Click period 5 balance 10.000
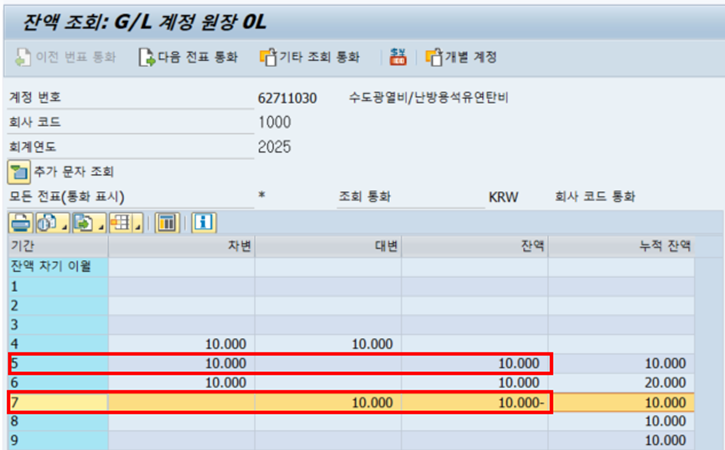 (x=519, y=364)
